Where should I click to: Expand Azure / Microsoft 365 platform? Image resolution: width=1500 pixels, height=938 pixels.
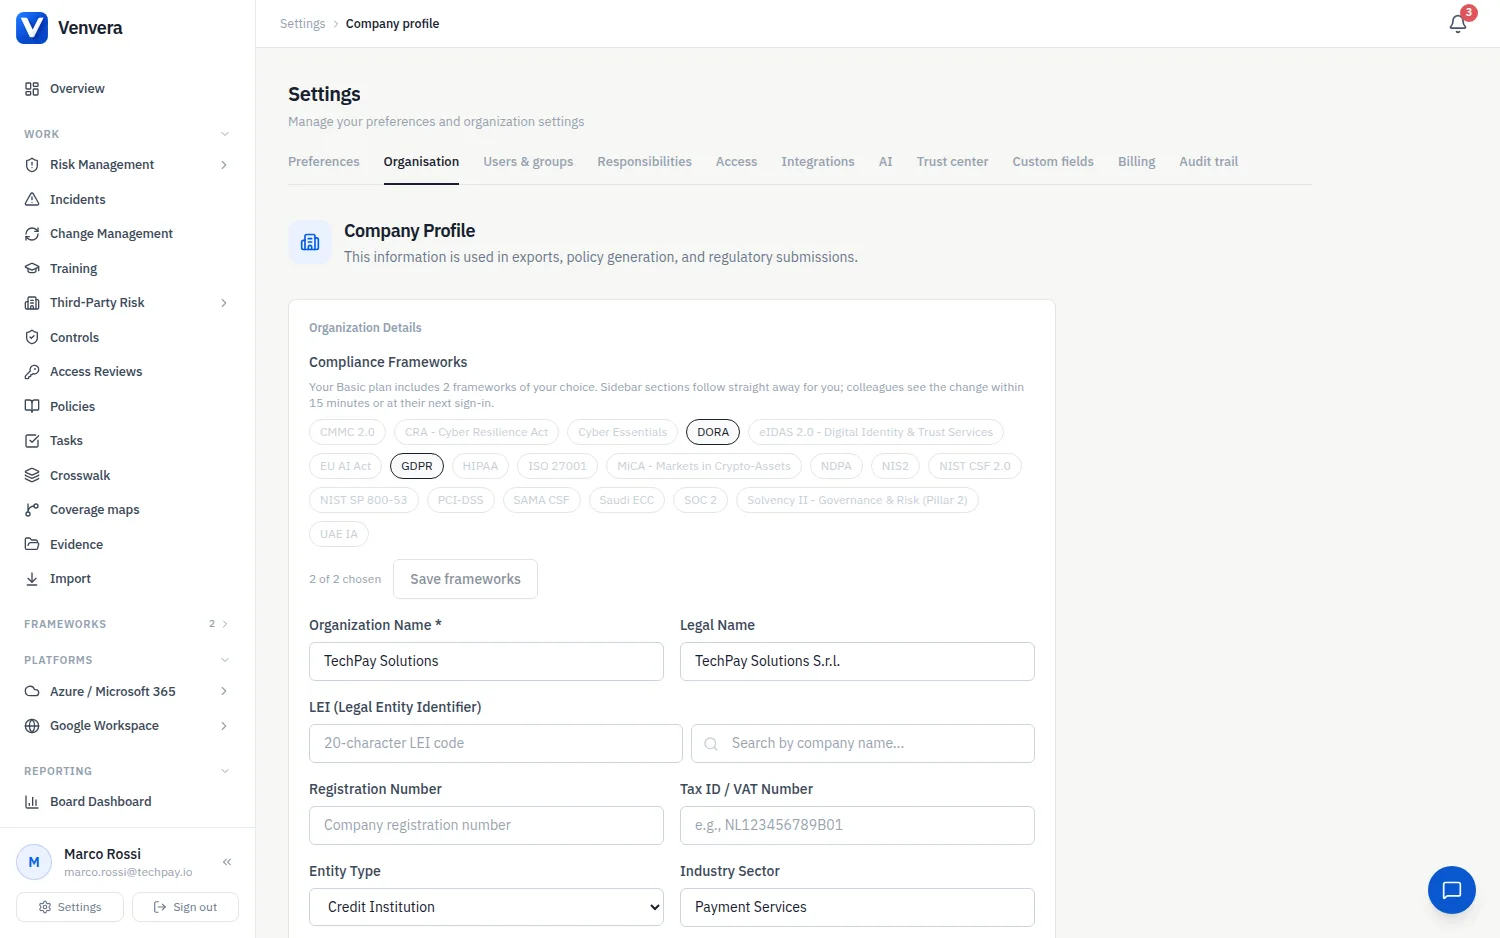coord(224,692)
